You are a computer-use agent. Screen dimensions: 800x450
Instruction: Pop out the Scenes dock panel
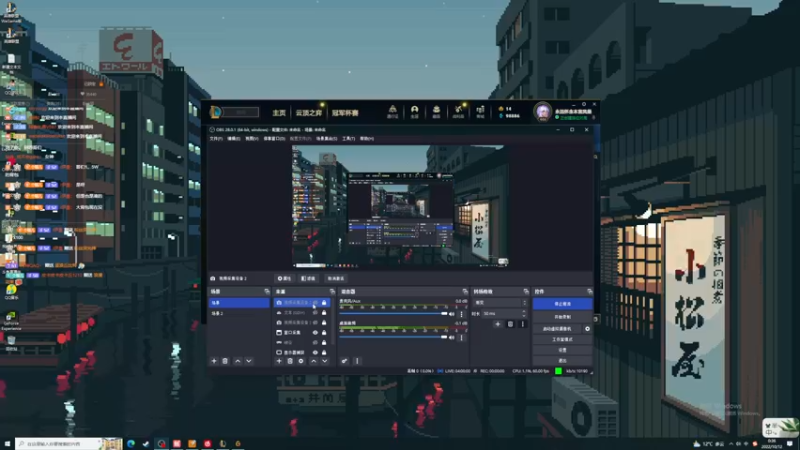tap(266, 291)
